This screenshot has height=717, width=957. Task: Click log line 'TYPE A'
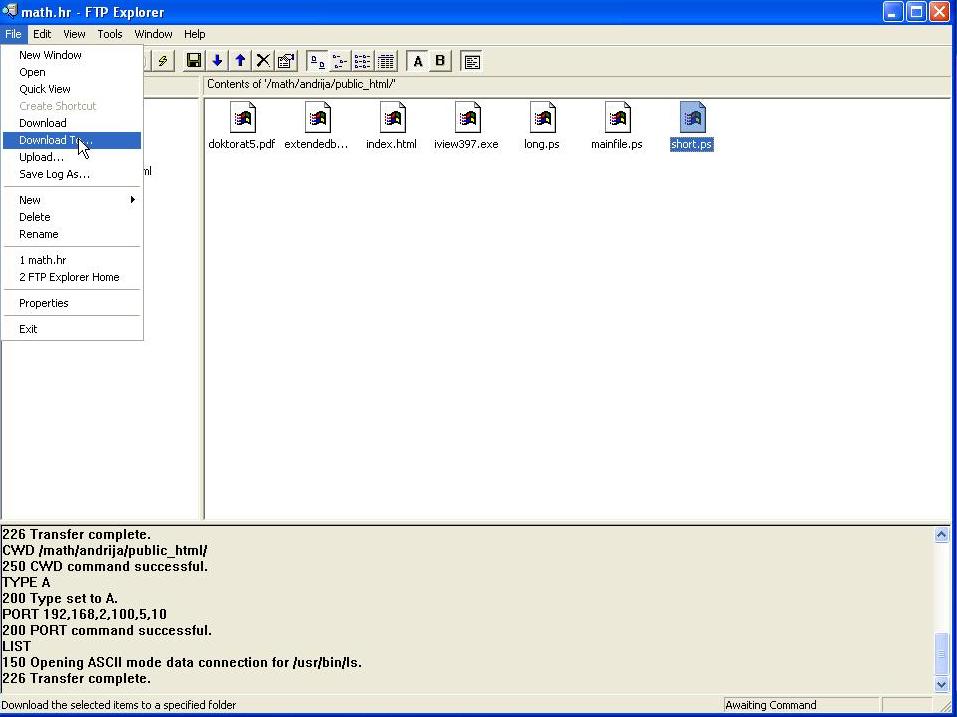26,582
